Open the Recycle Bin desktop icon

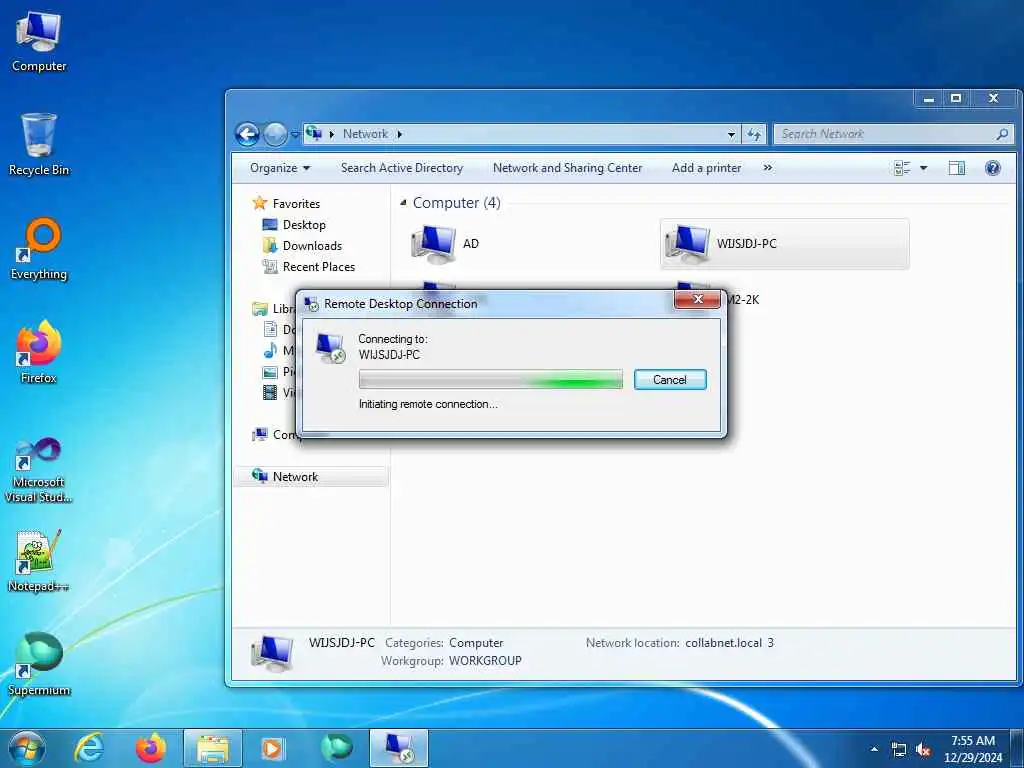coord(39,144)
